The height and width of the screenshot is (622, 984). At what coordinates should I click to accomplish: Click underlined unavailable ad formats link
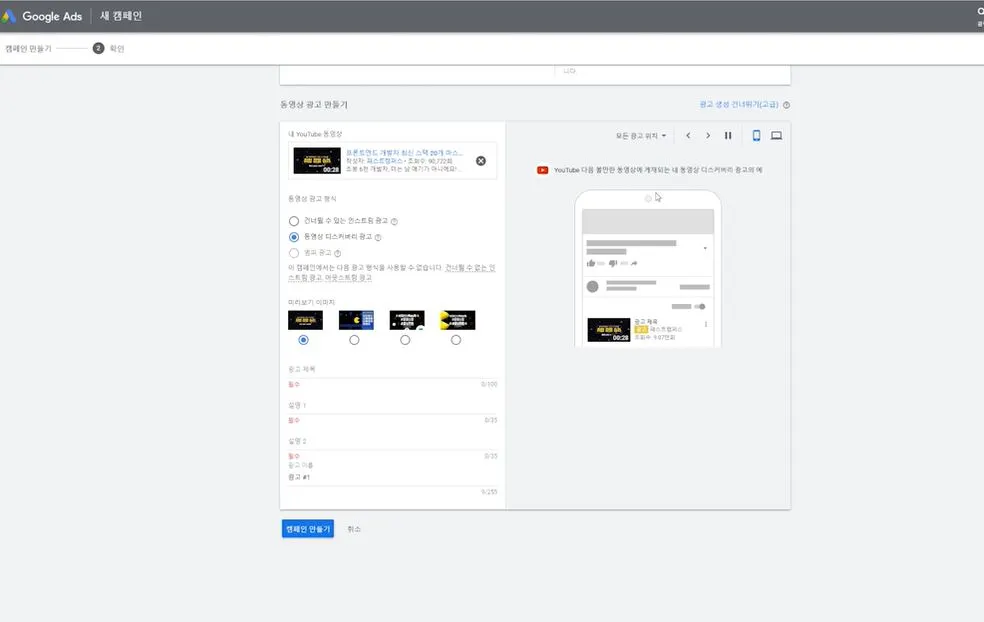tap(392, 272)
